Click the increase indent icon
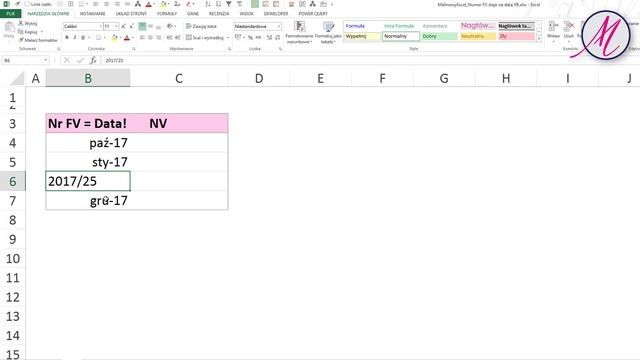 click(x=178, y=38)
